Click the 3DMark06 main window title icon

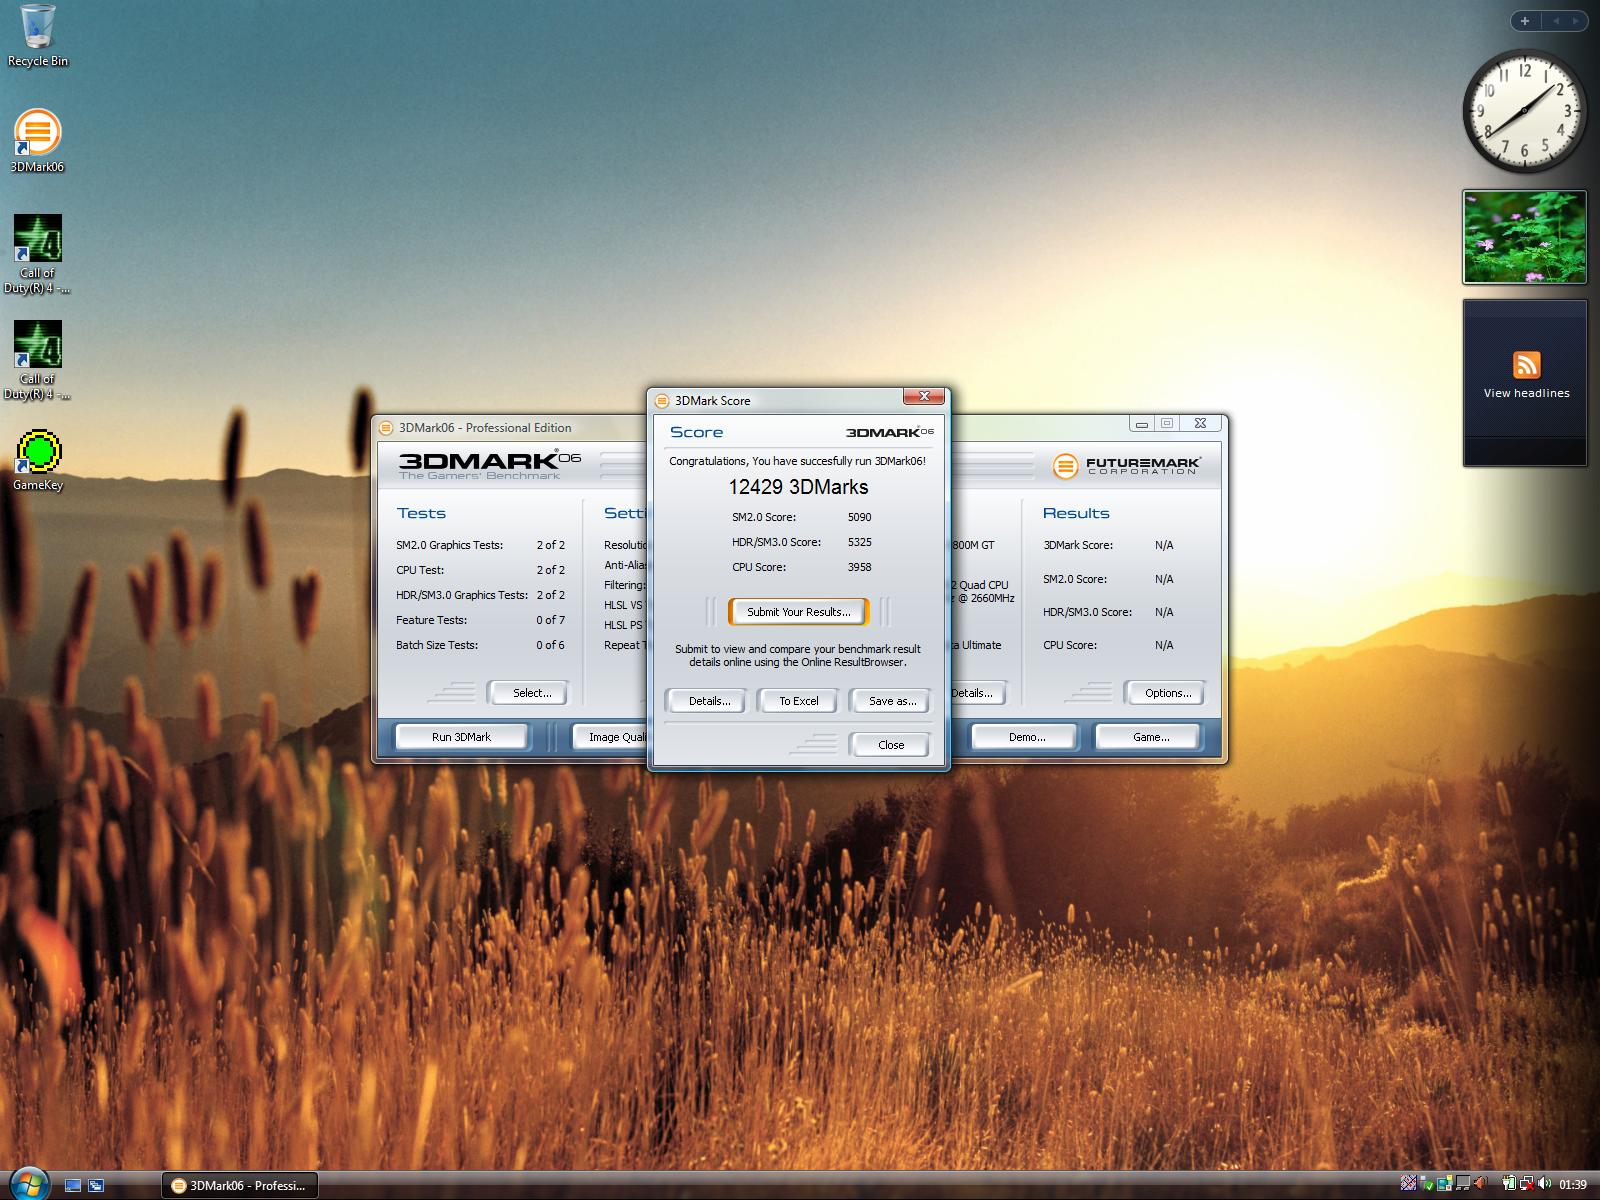pos(386,428)
